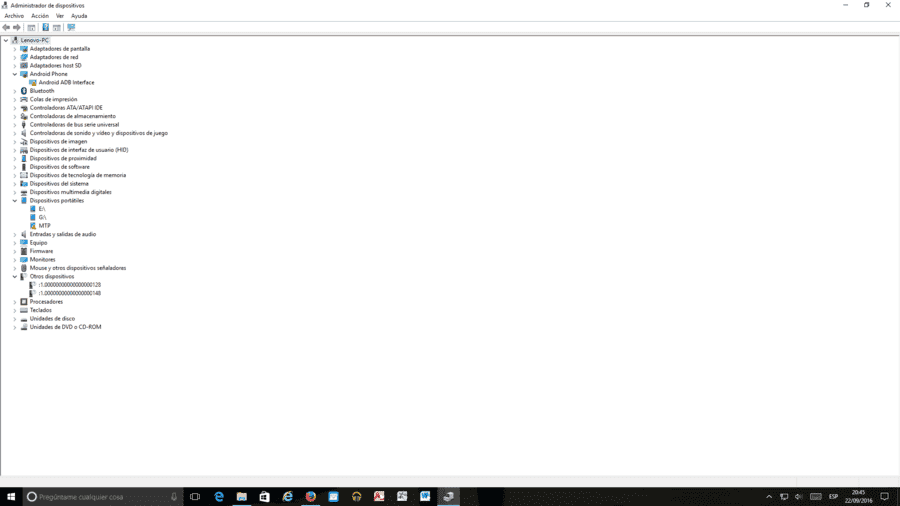Image resolution: width=900 pixels, height=506 pixels.
Task: Select unknown device ending in 148
Action: [x=69, y=293]
